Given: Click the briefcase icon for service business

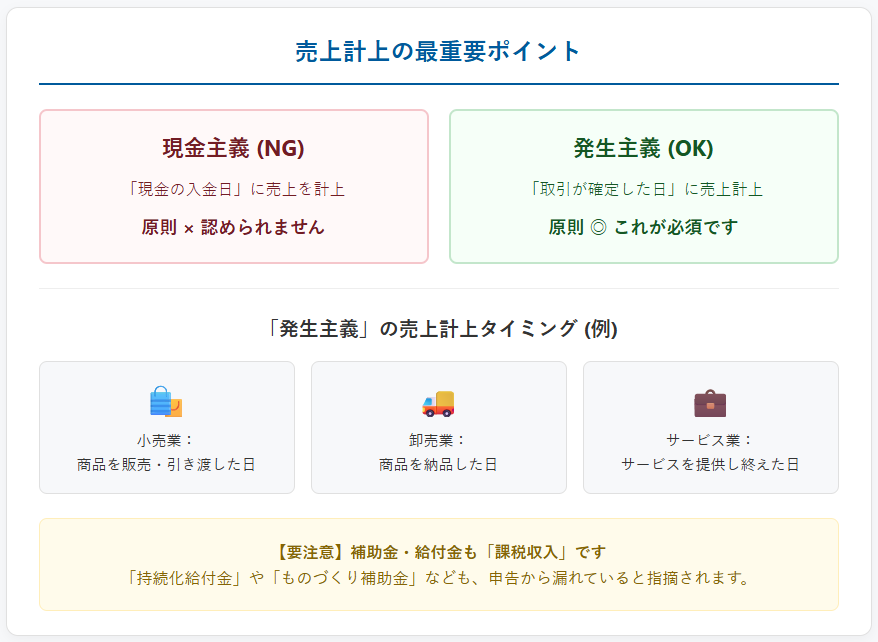Looking at the screenshot, I should click(x=710, y=403).
